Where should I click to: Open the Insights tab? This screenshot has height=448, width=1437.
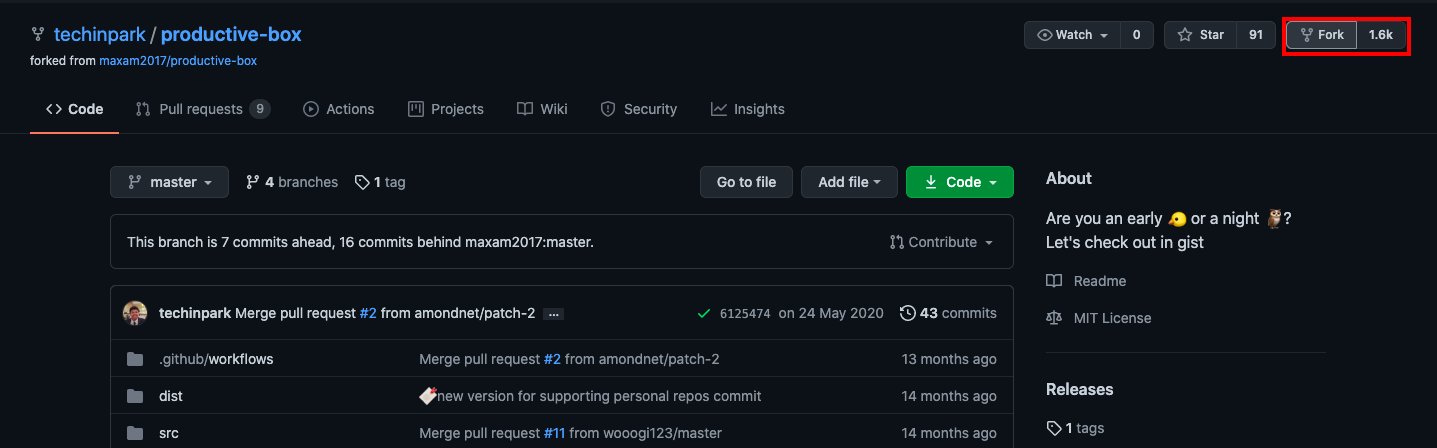(748, 109)
